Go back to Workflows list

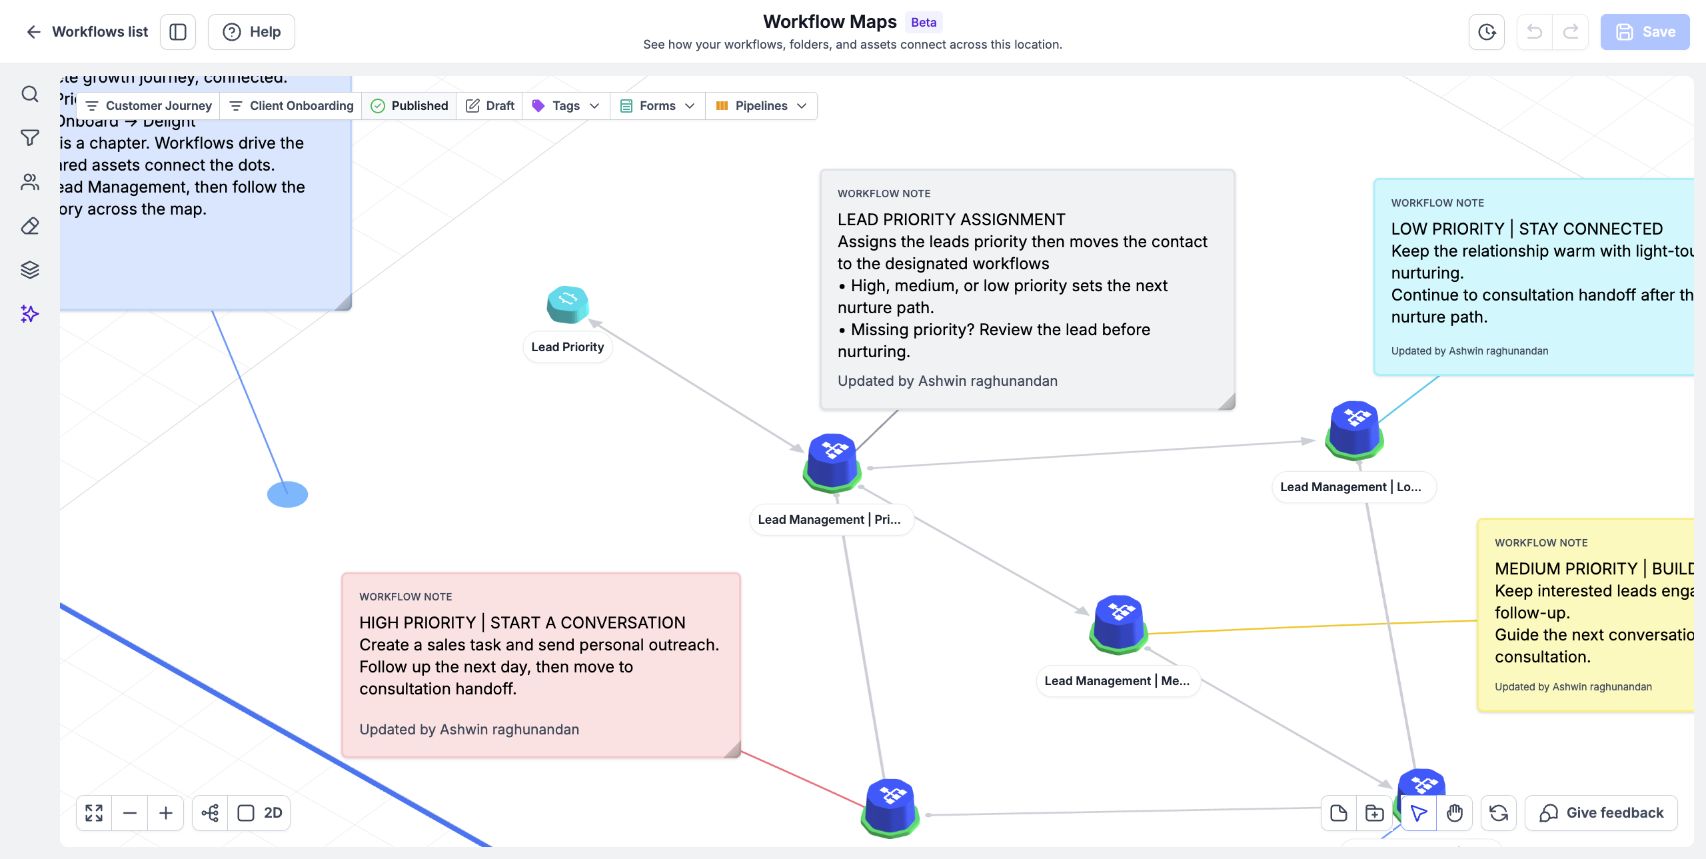tap(86, 32)
